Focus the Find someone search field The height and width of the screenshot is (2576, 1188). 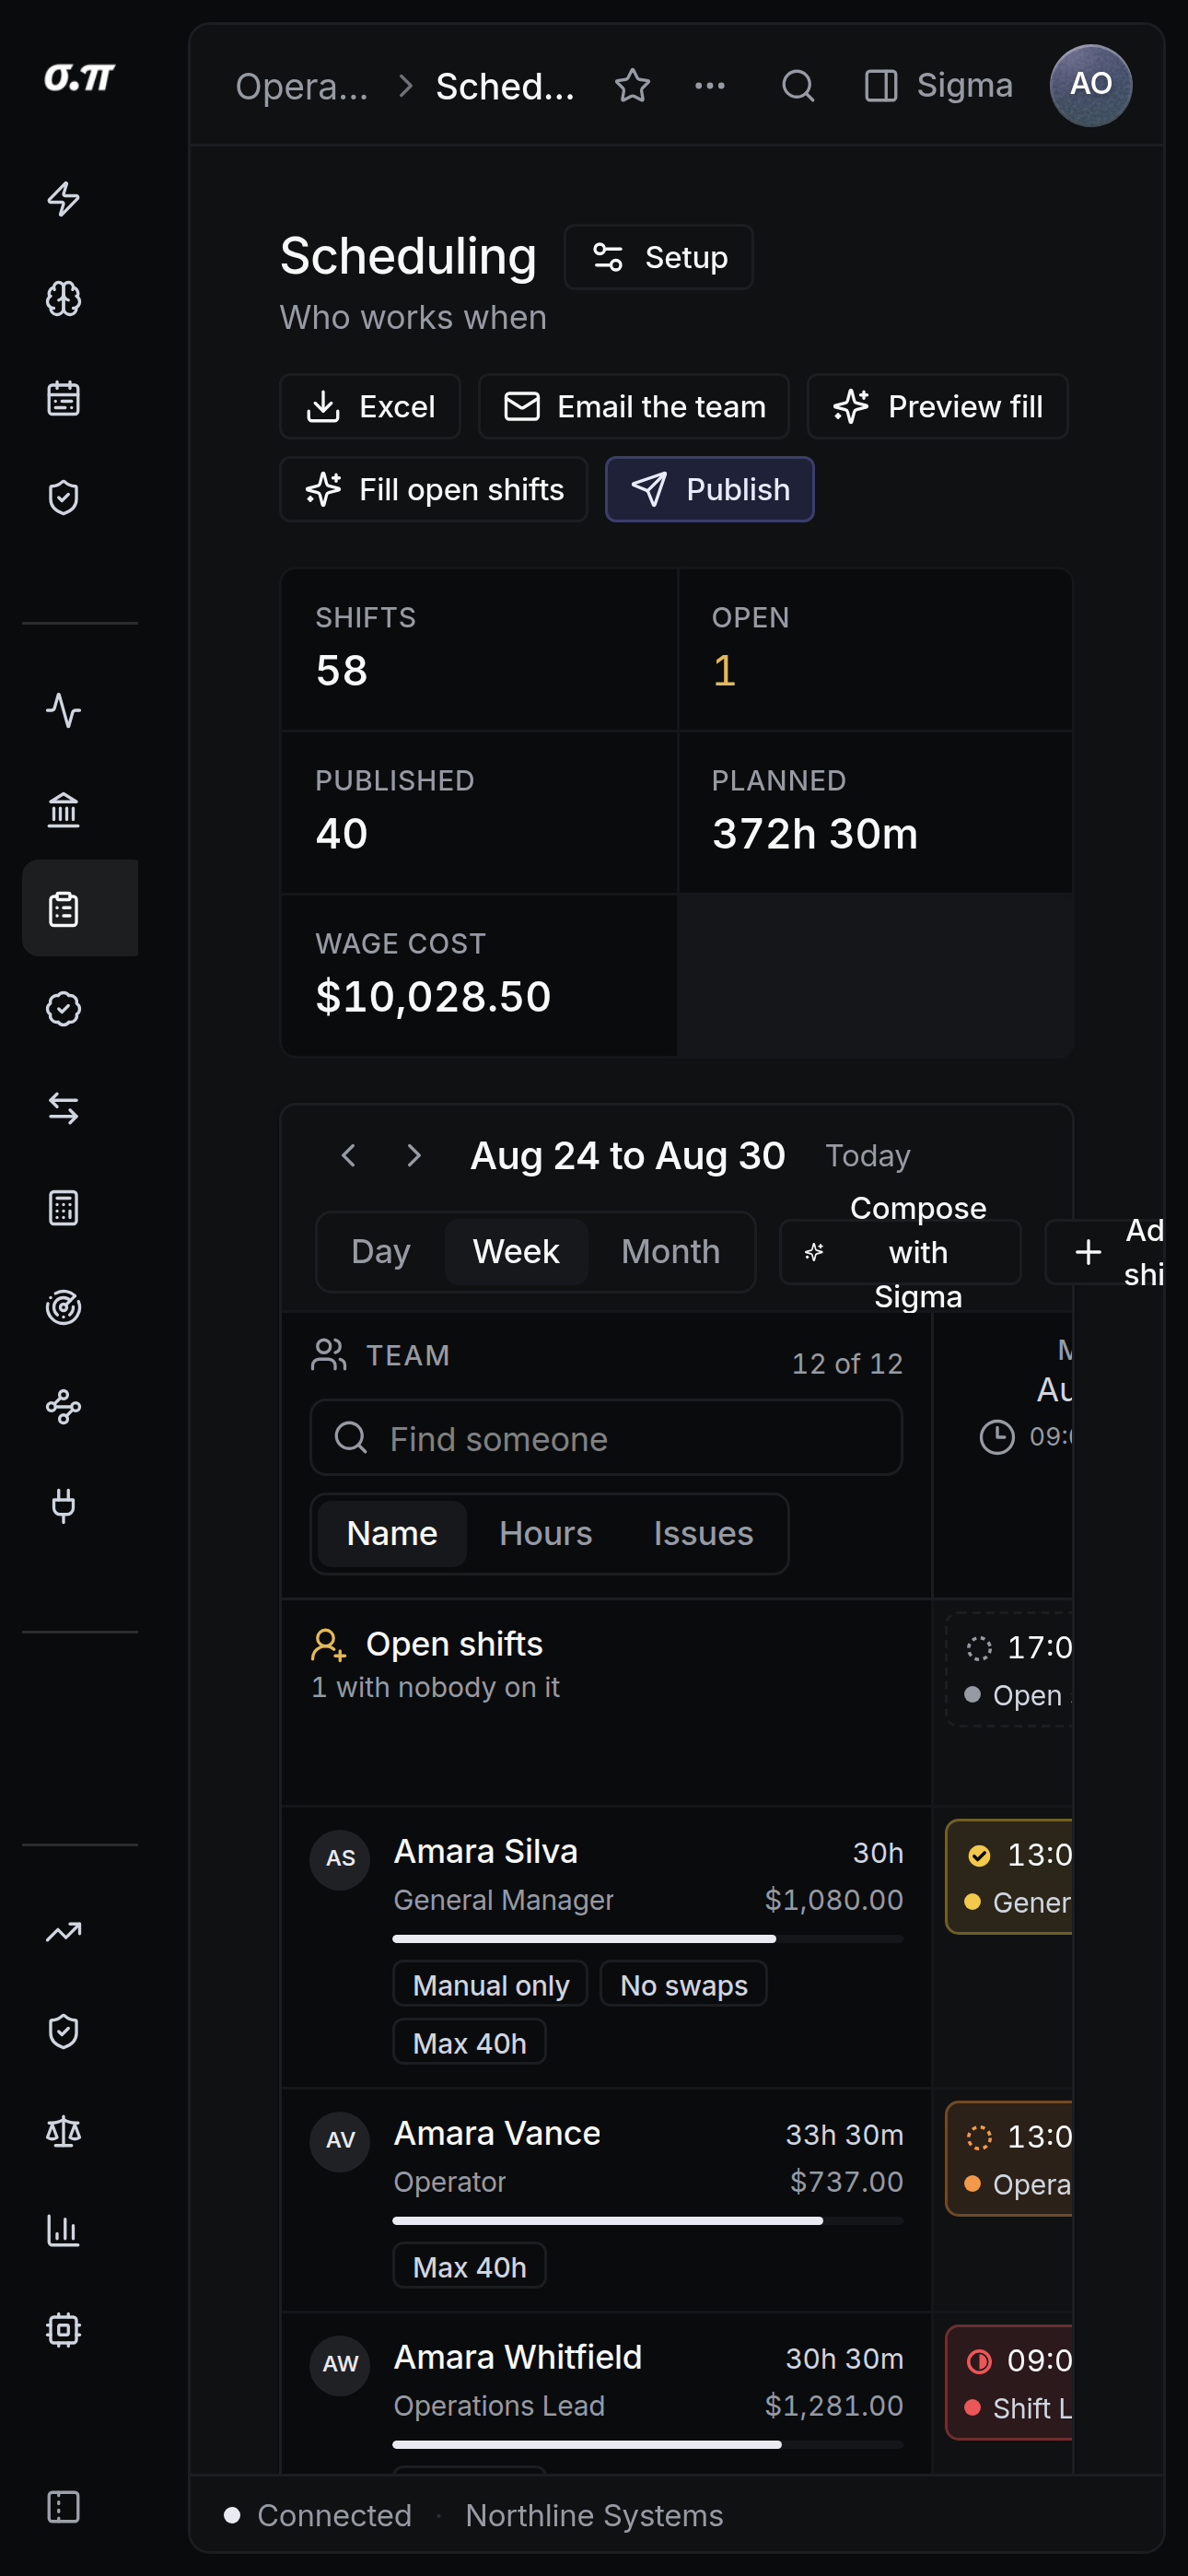pos(606,1438)
